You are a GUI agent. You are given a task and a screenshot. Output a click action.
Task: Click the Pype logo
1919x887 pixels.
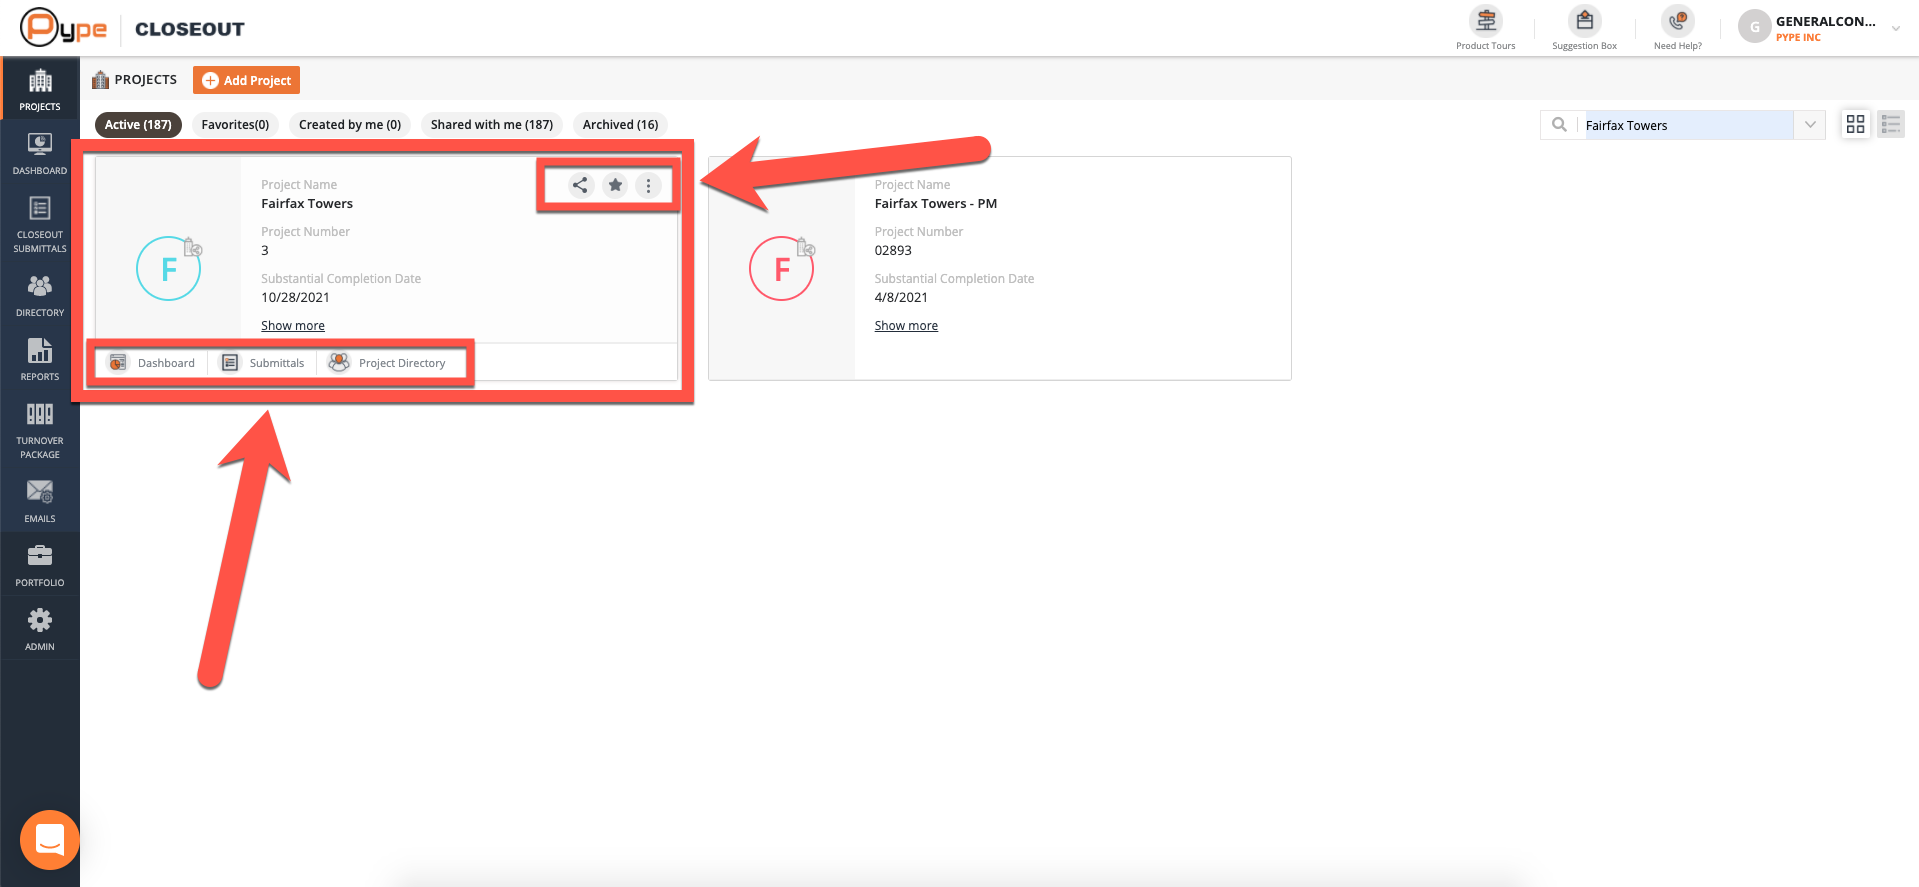coord(63,28)
